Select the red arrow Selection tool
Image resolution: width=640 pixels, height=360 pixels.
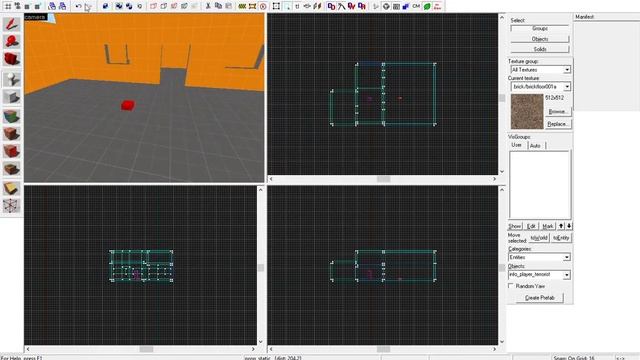click(x=11, y=24)
